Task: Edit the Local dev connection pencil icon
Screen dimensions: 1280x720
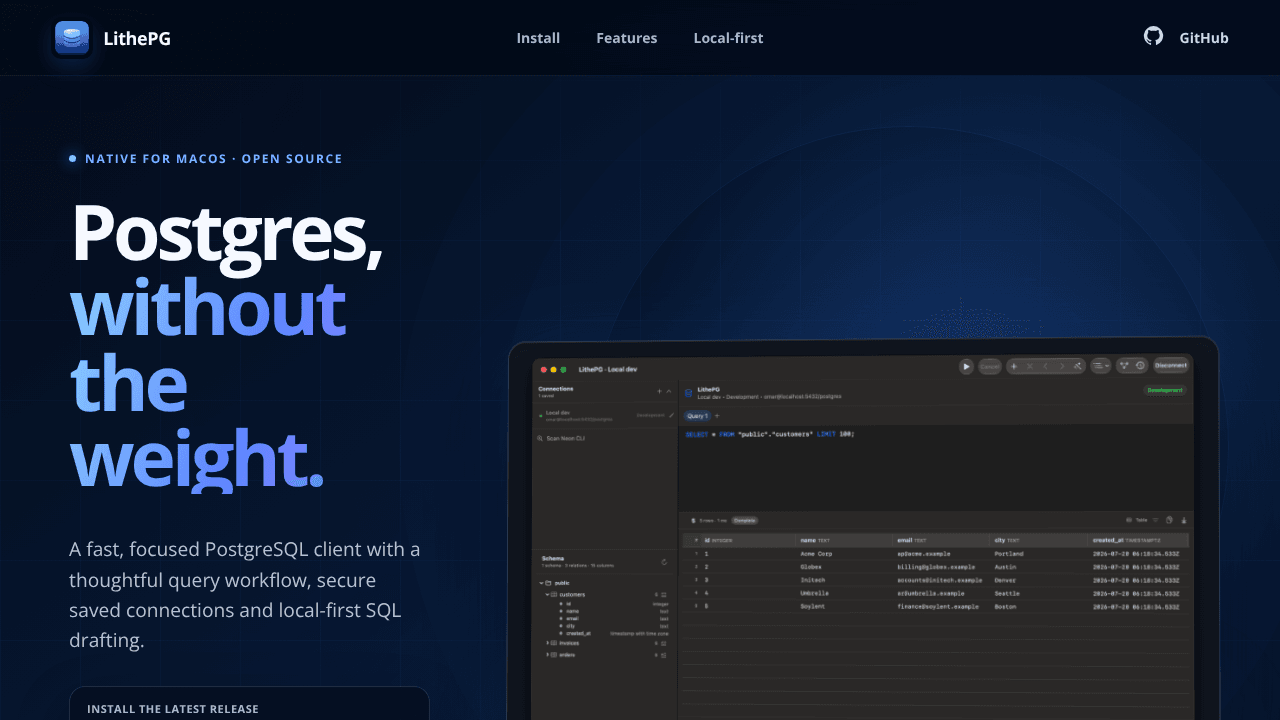Action: coord(671,415)
